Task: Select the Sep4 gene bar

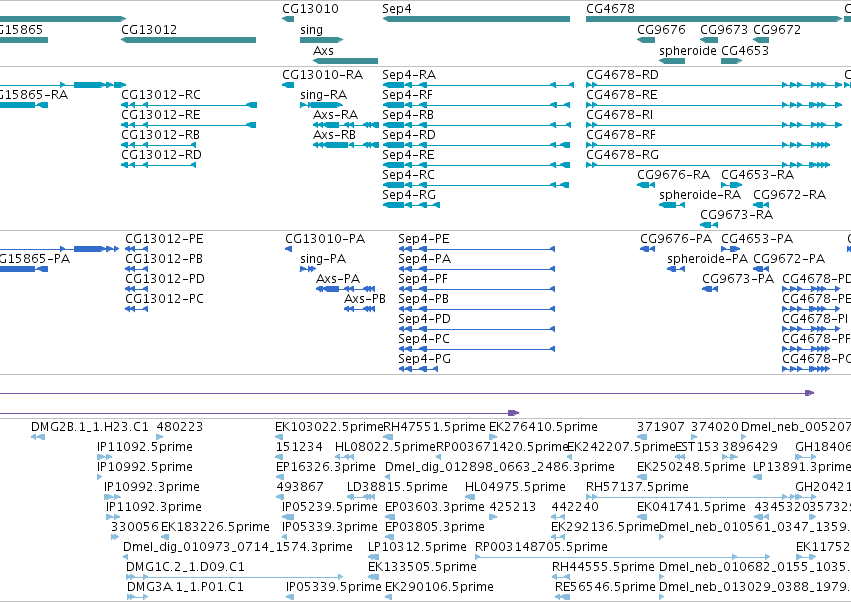Action: (477, 19)
